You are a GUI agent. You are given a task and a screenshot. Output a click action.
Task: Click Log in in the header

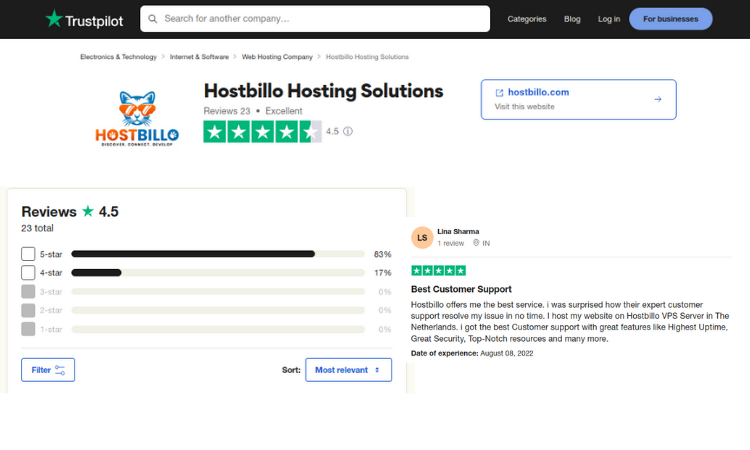tap(609, 19)
